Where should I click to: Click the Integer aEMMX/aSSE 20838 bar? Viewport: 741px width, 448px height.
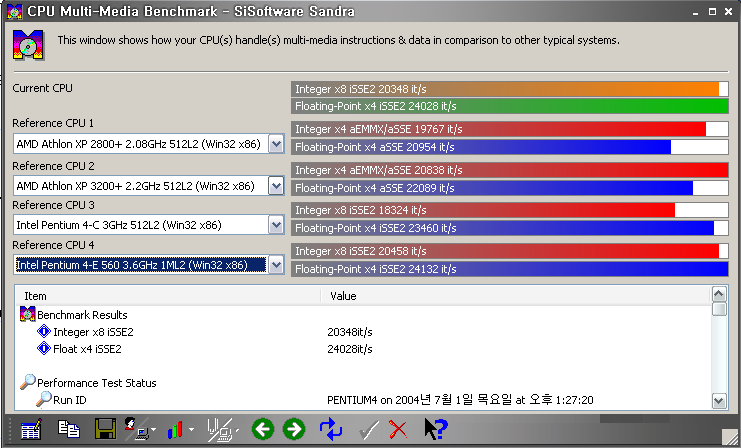[509, 170]
